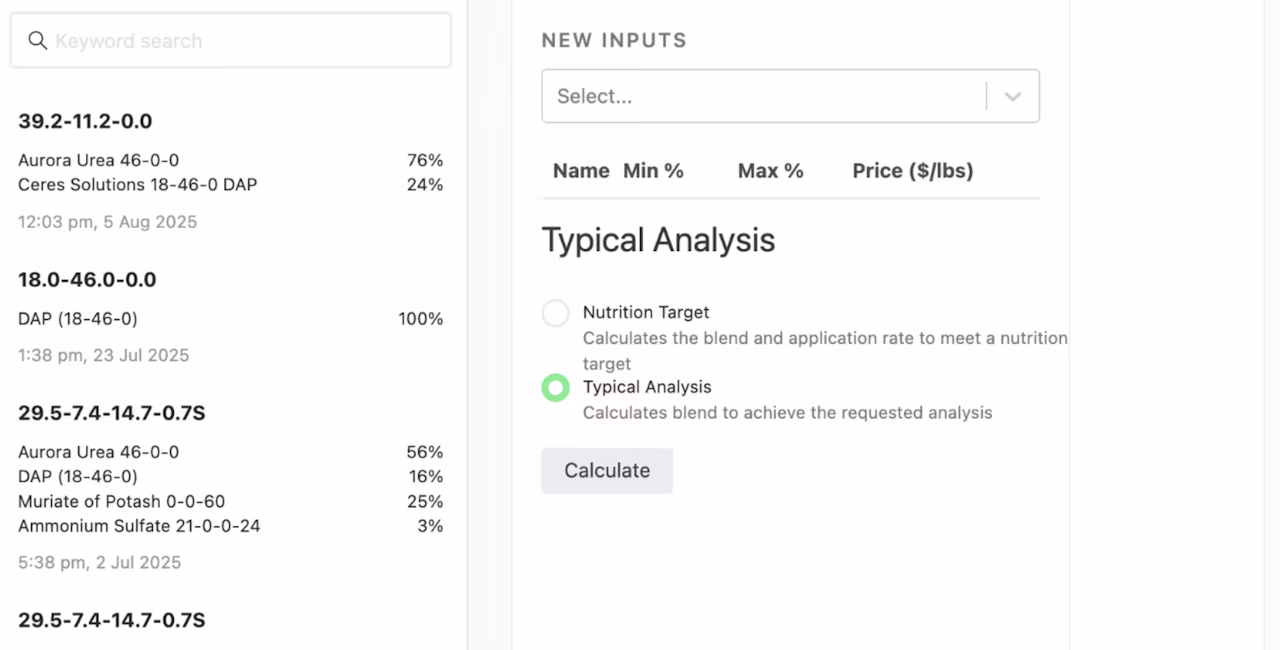The height and width of the screenshot is (650, 1280).
Task: Click the Name column header
Action: click(x=581, y=171)
